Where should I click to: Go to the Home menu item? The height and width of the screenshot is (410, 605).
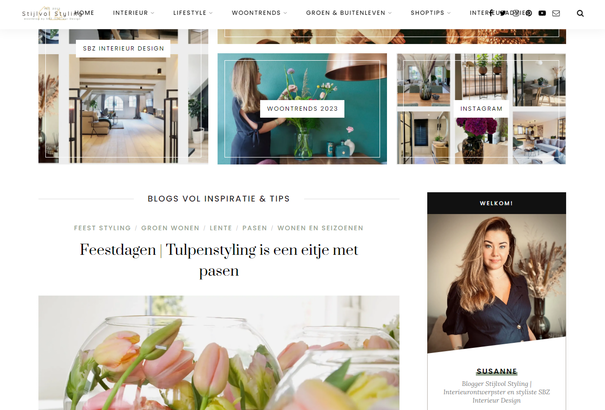(84, 13)
